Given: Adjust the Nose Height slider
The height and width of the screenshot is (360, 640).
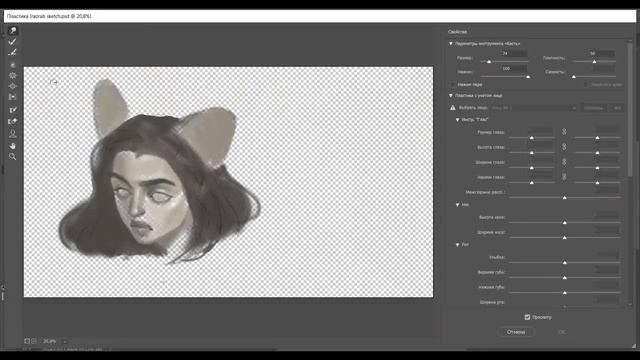Looking at the screenshot, I should point(565,223).
